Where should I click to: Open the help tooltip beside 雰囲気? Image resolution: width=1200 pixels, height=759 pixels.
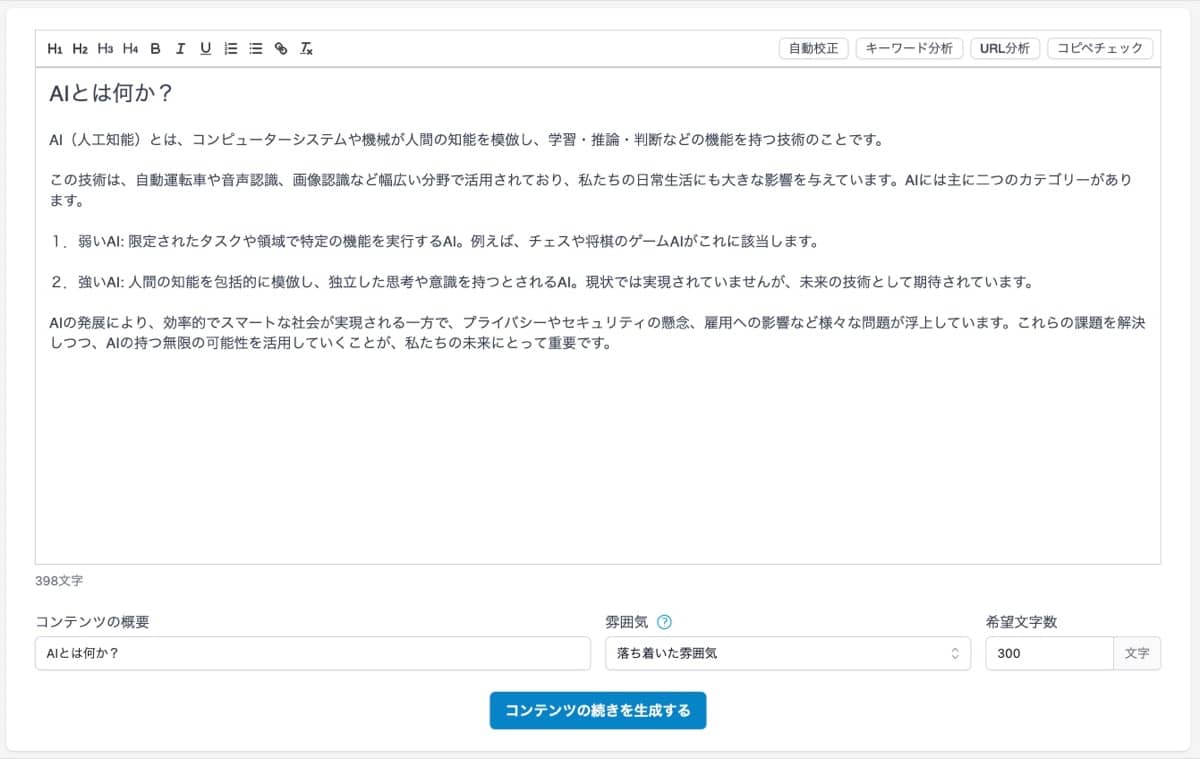coord(665,621)
